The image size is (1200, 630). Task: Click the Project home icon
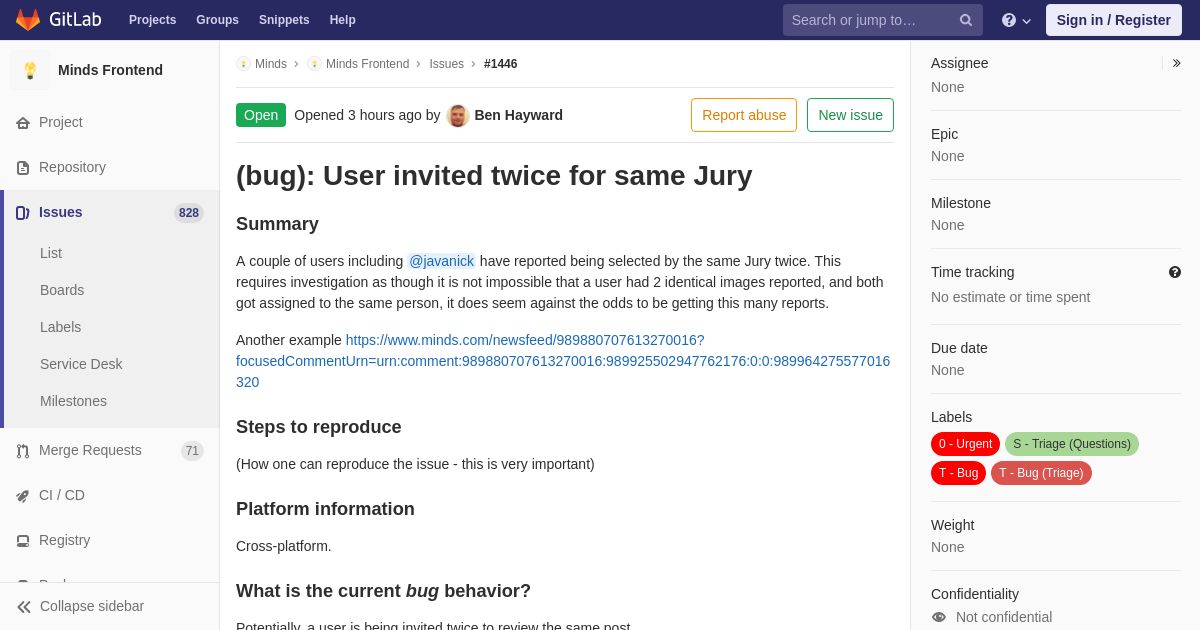pyautogui.click(x=23, y=123)
